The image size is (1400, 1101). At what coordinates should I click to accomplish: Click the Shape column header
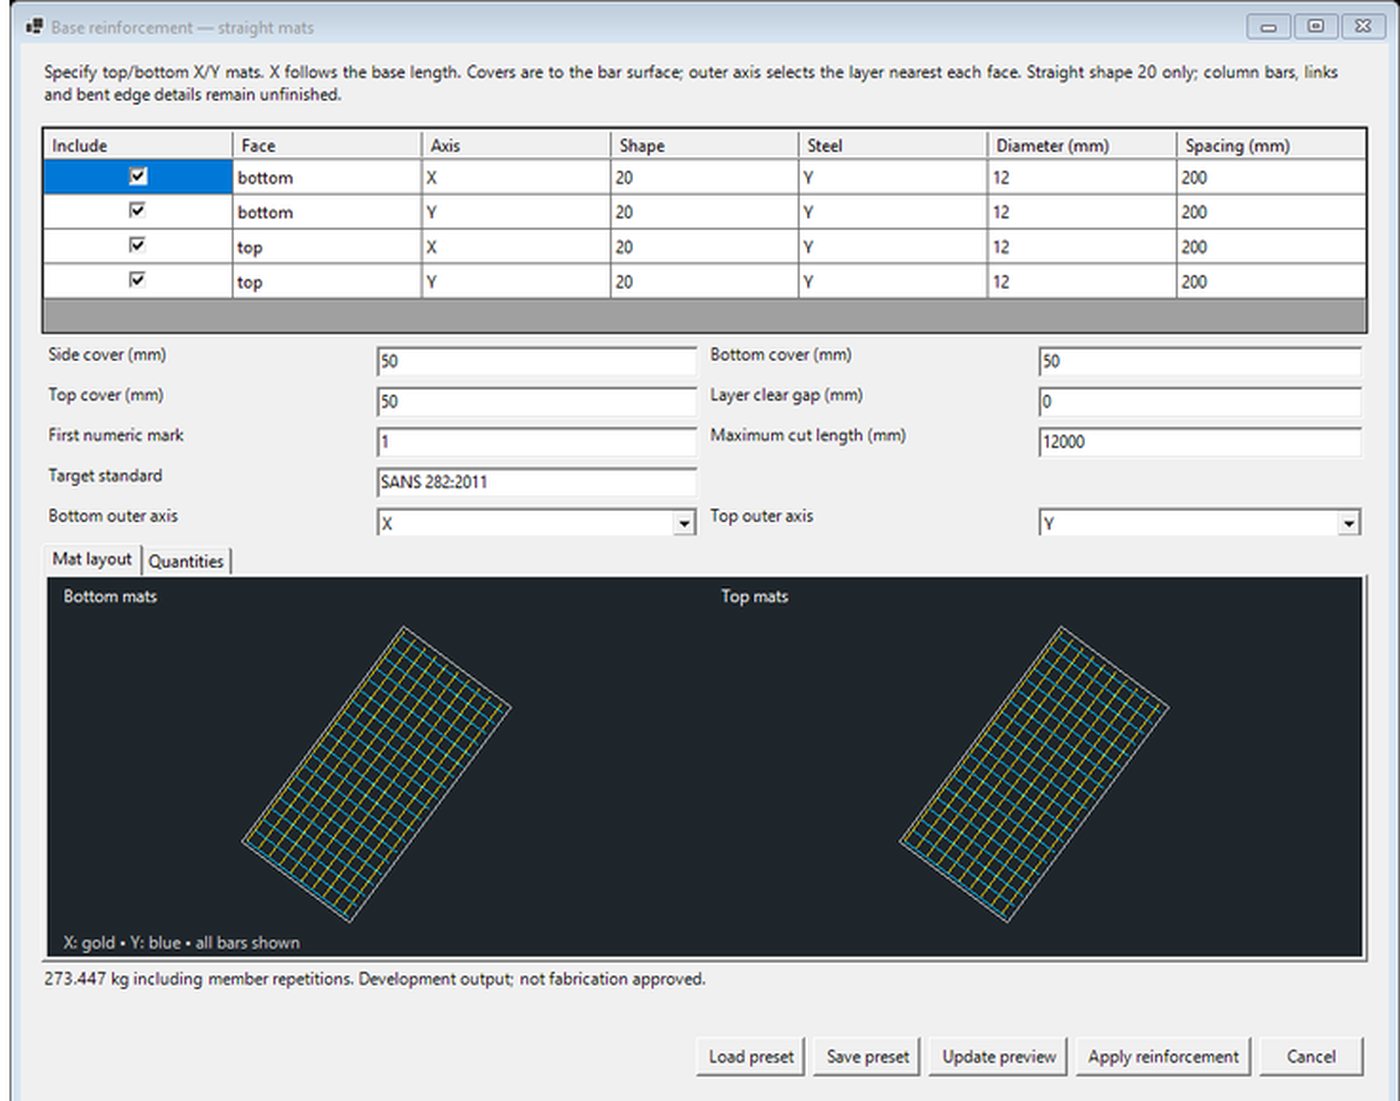705,145
